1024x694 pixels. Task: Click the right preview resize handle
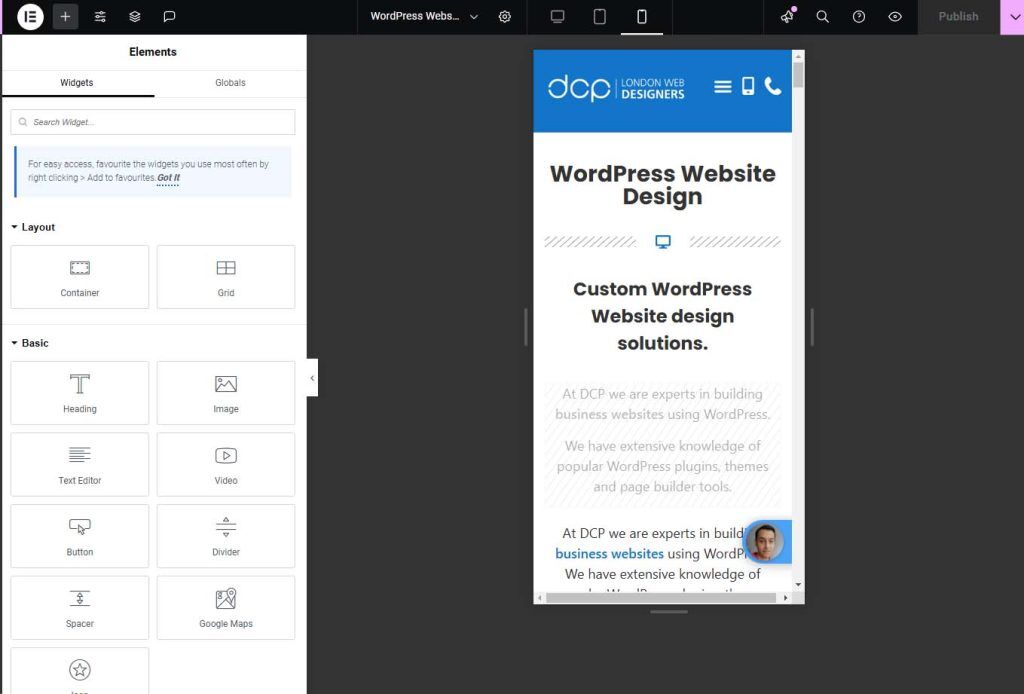tap(812, 327)
